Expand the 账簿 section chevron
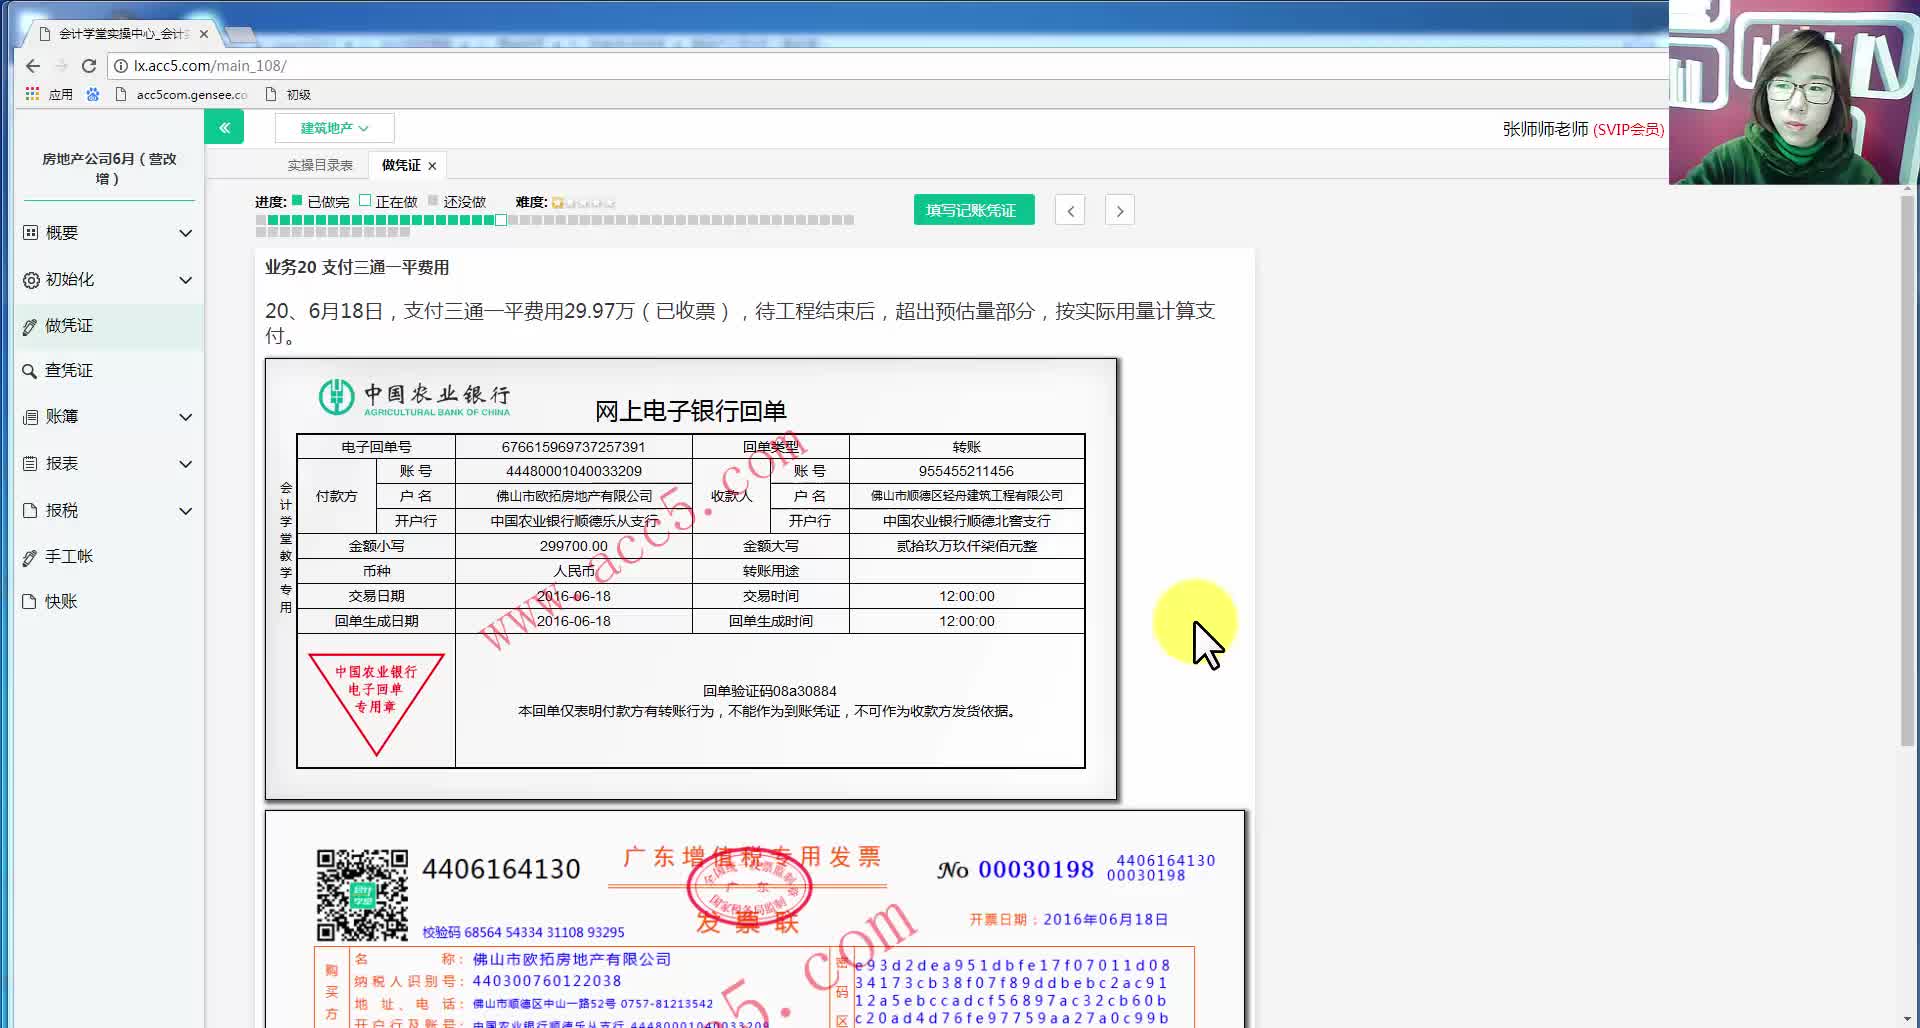Screen dimensions: 1920x1028 click(x=186, y=416)
